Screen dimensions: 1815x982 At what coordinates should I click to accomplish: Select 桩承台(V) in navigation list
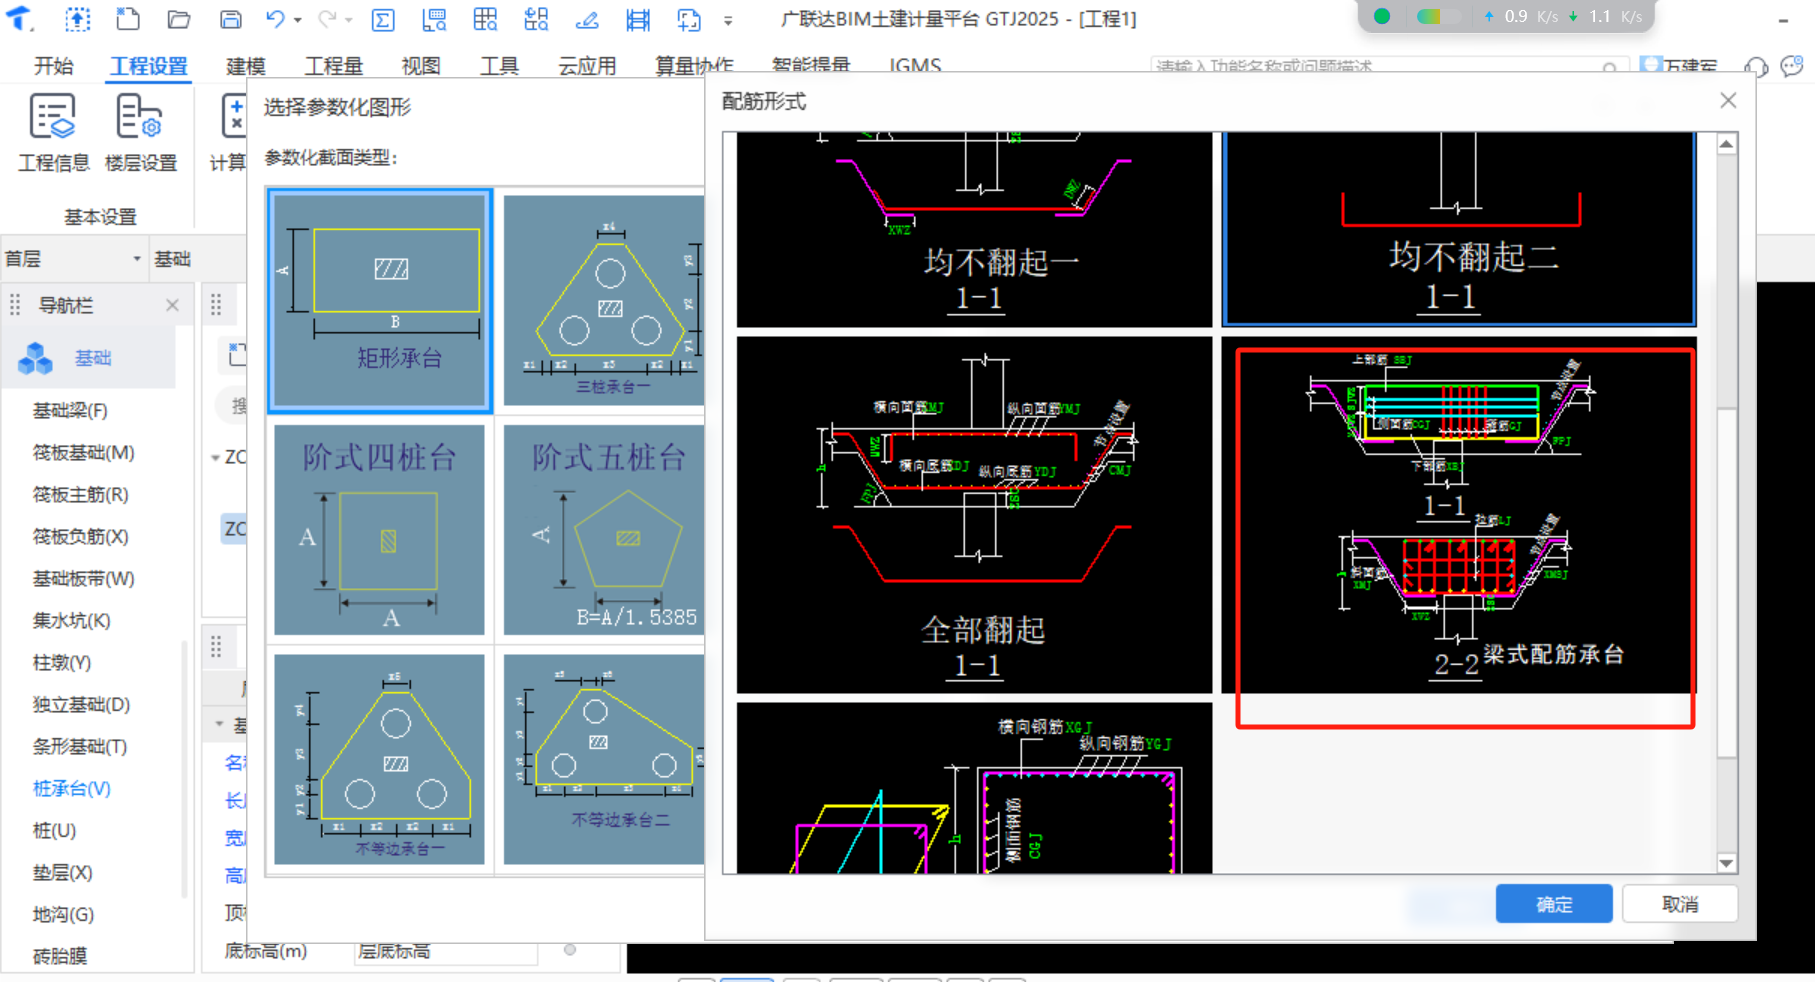(x=71, y=788)
